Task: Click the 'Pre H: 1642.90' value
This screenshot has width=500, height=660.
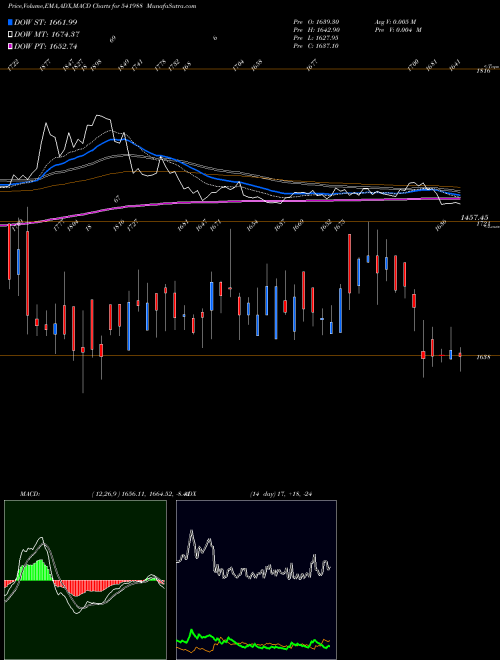Action: pos(316,29)
